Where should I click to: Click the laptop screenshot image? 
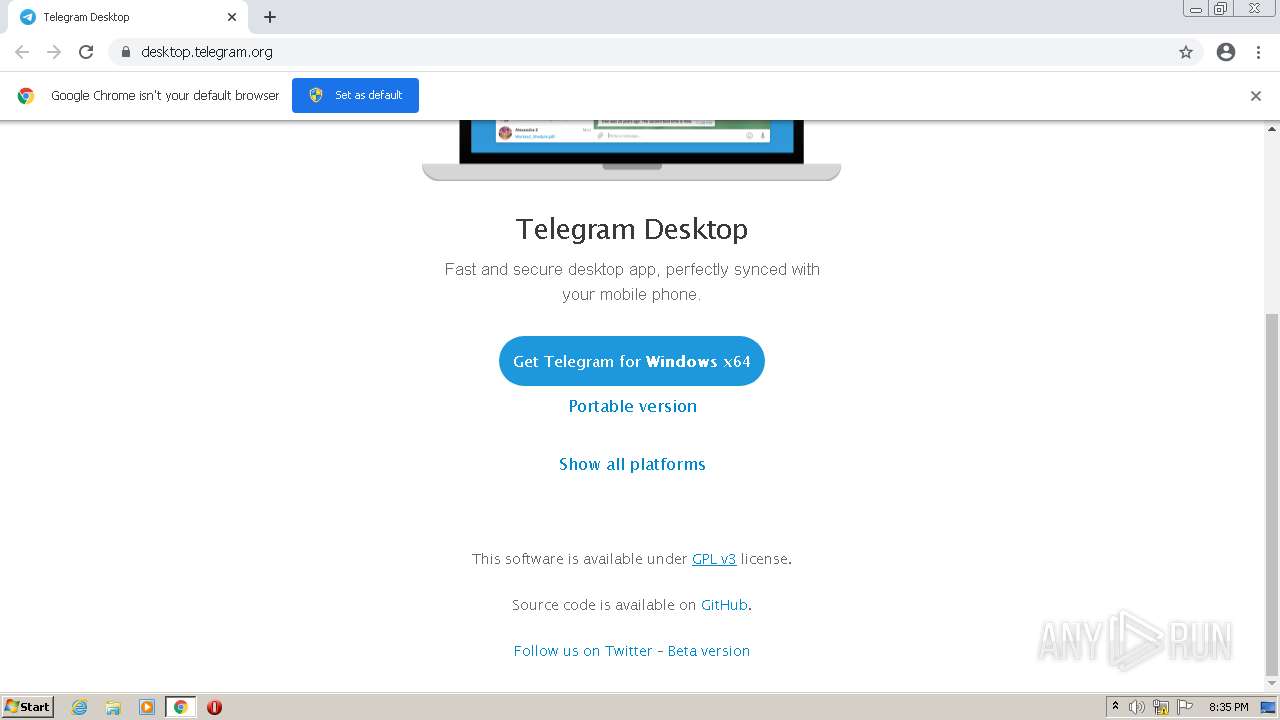(x=632, y=150)
